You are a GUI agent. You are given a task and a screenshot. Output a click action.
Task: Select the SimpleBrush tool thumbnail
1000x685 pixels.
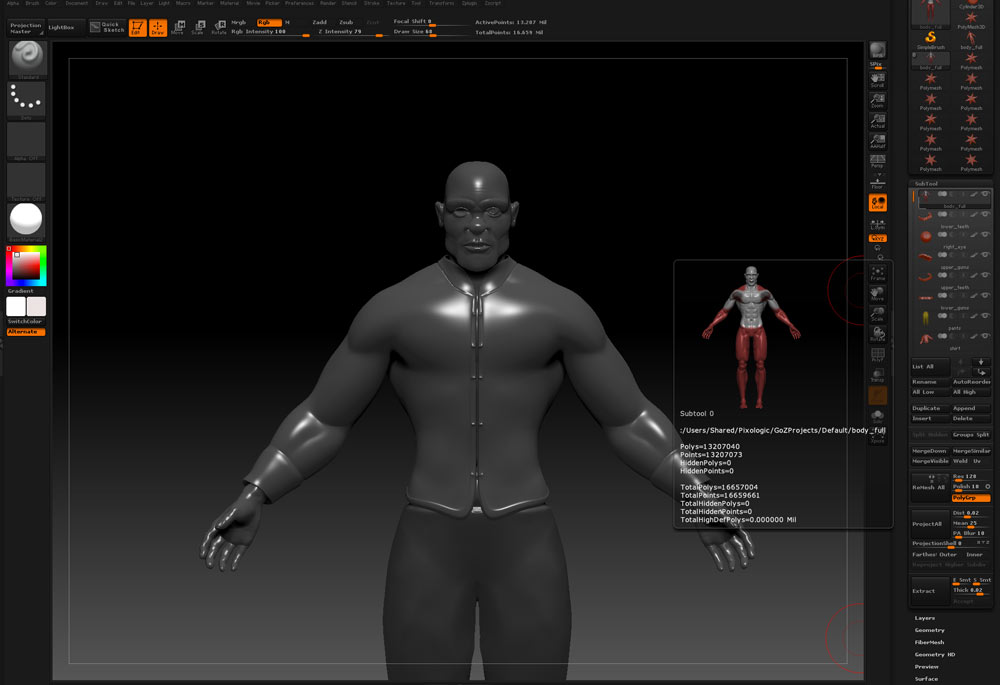click(930, 40)
